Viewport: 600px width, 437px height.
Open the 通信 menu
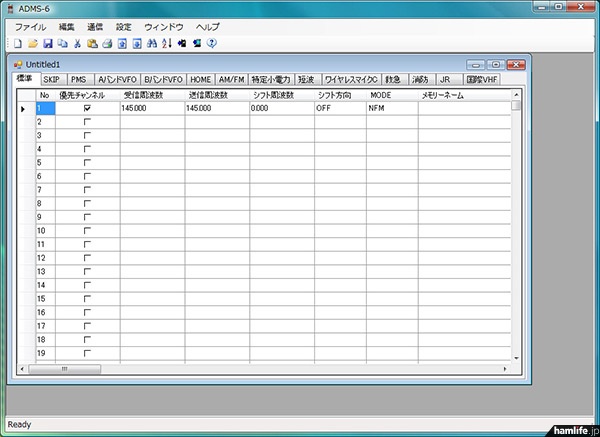pyautogui.click(x=95, y=27)
